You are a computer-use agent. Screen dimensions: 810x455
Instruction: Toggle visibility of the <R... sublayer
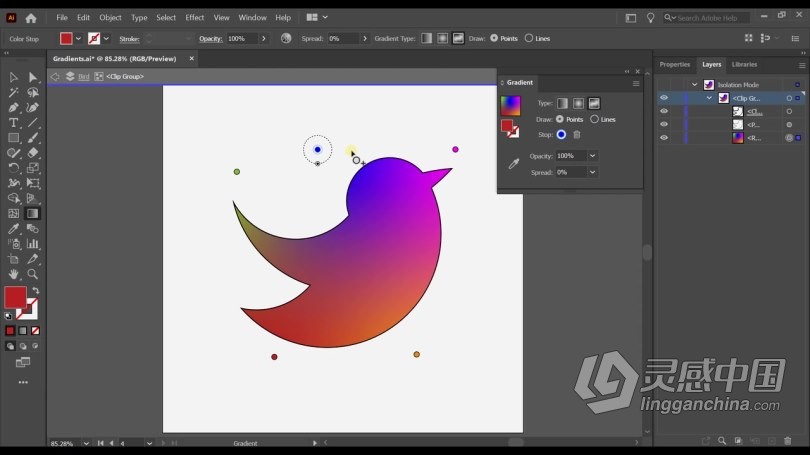(x=664, y=138)
